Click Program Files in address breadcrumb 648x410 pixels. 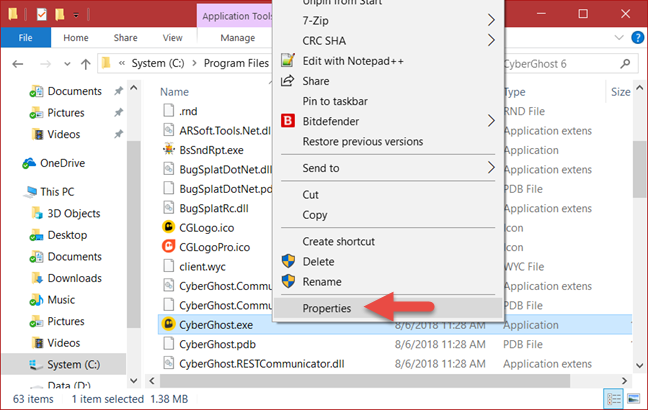236,63
